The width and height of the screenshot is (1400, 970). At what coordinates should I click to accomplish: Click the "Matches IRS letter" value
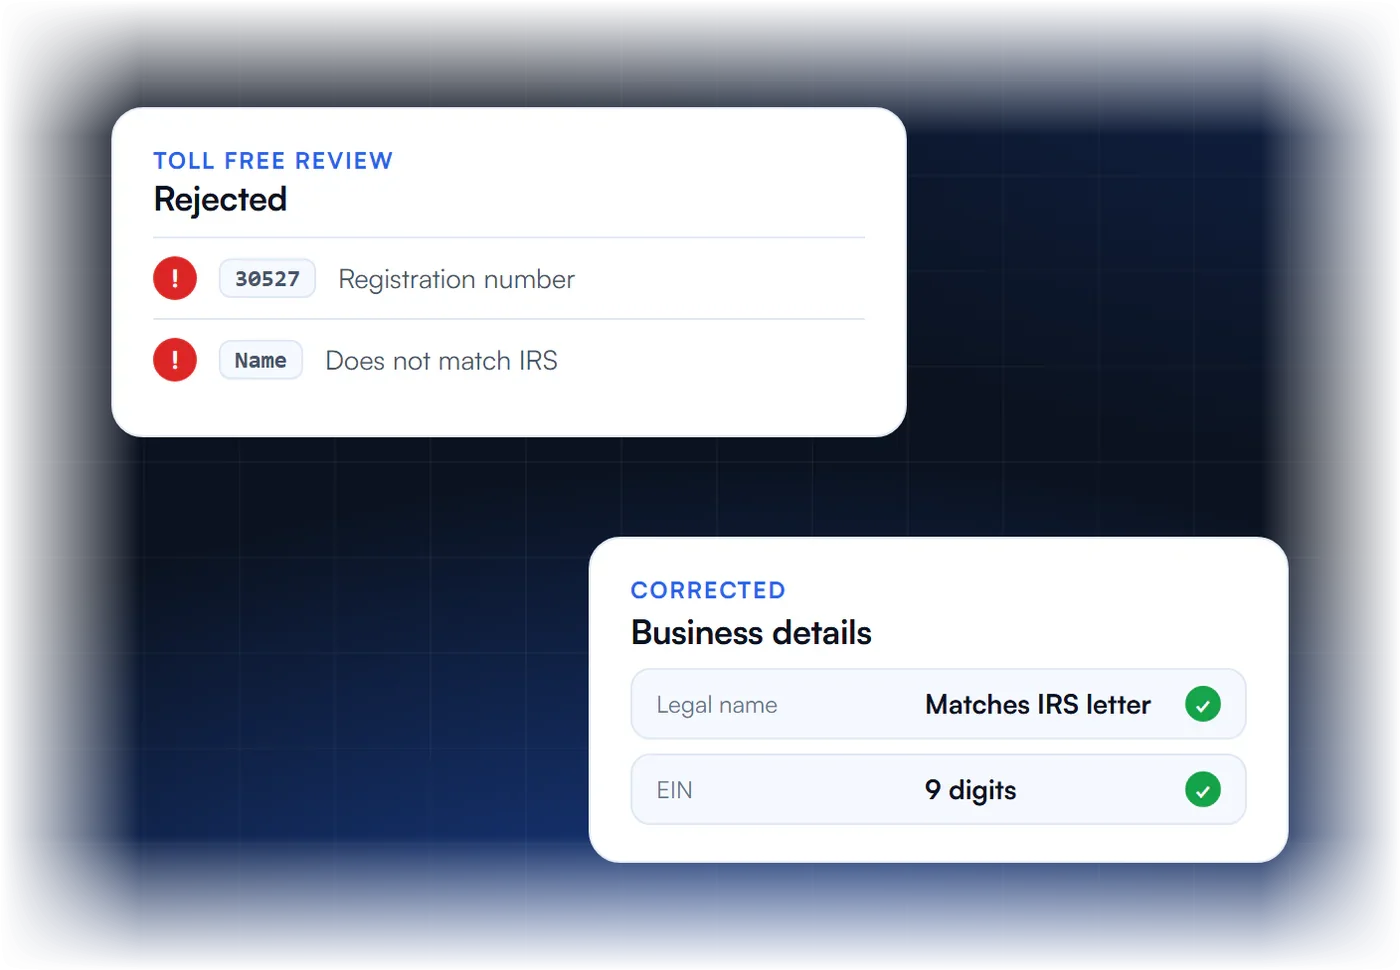click(x=1038, y=704)
